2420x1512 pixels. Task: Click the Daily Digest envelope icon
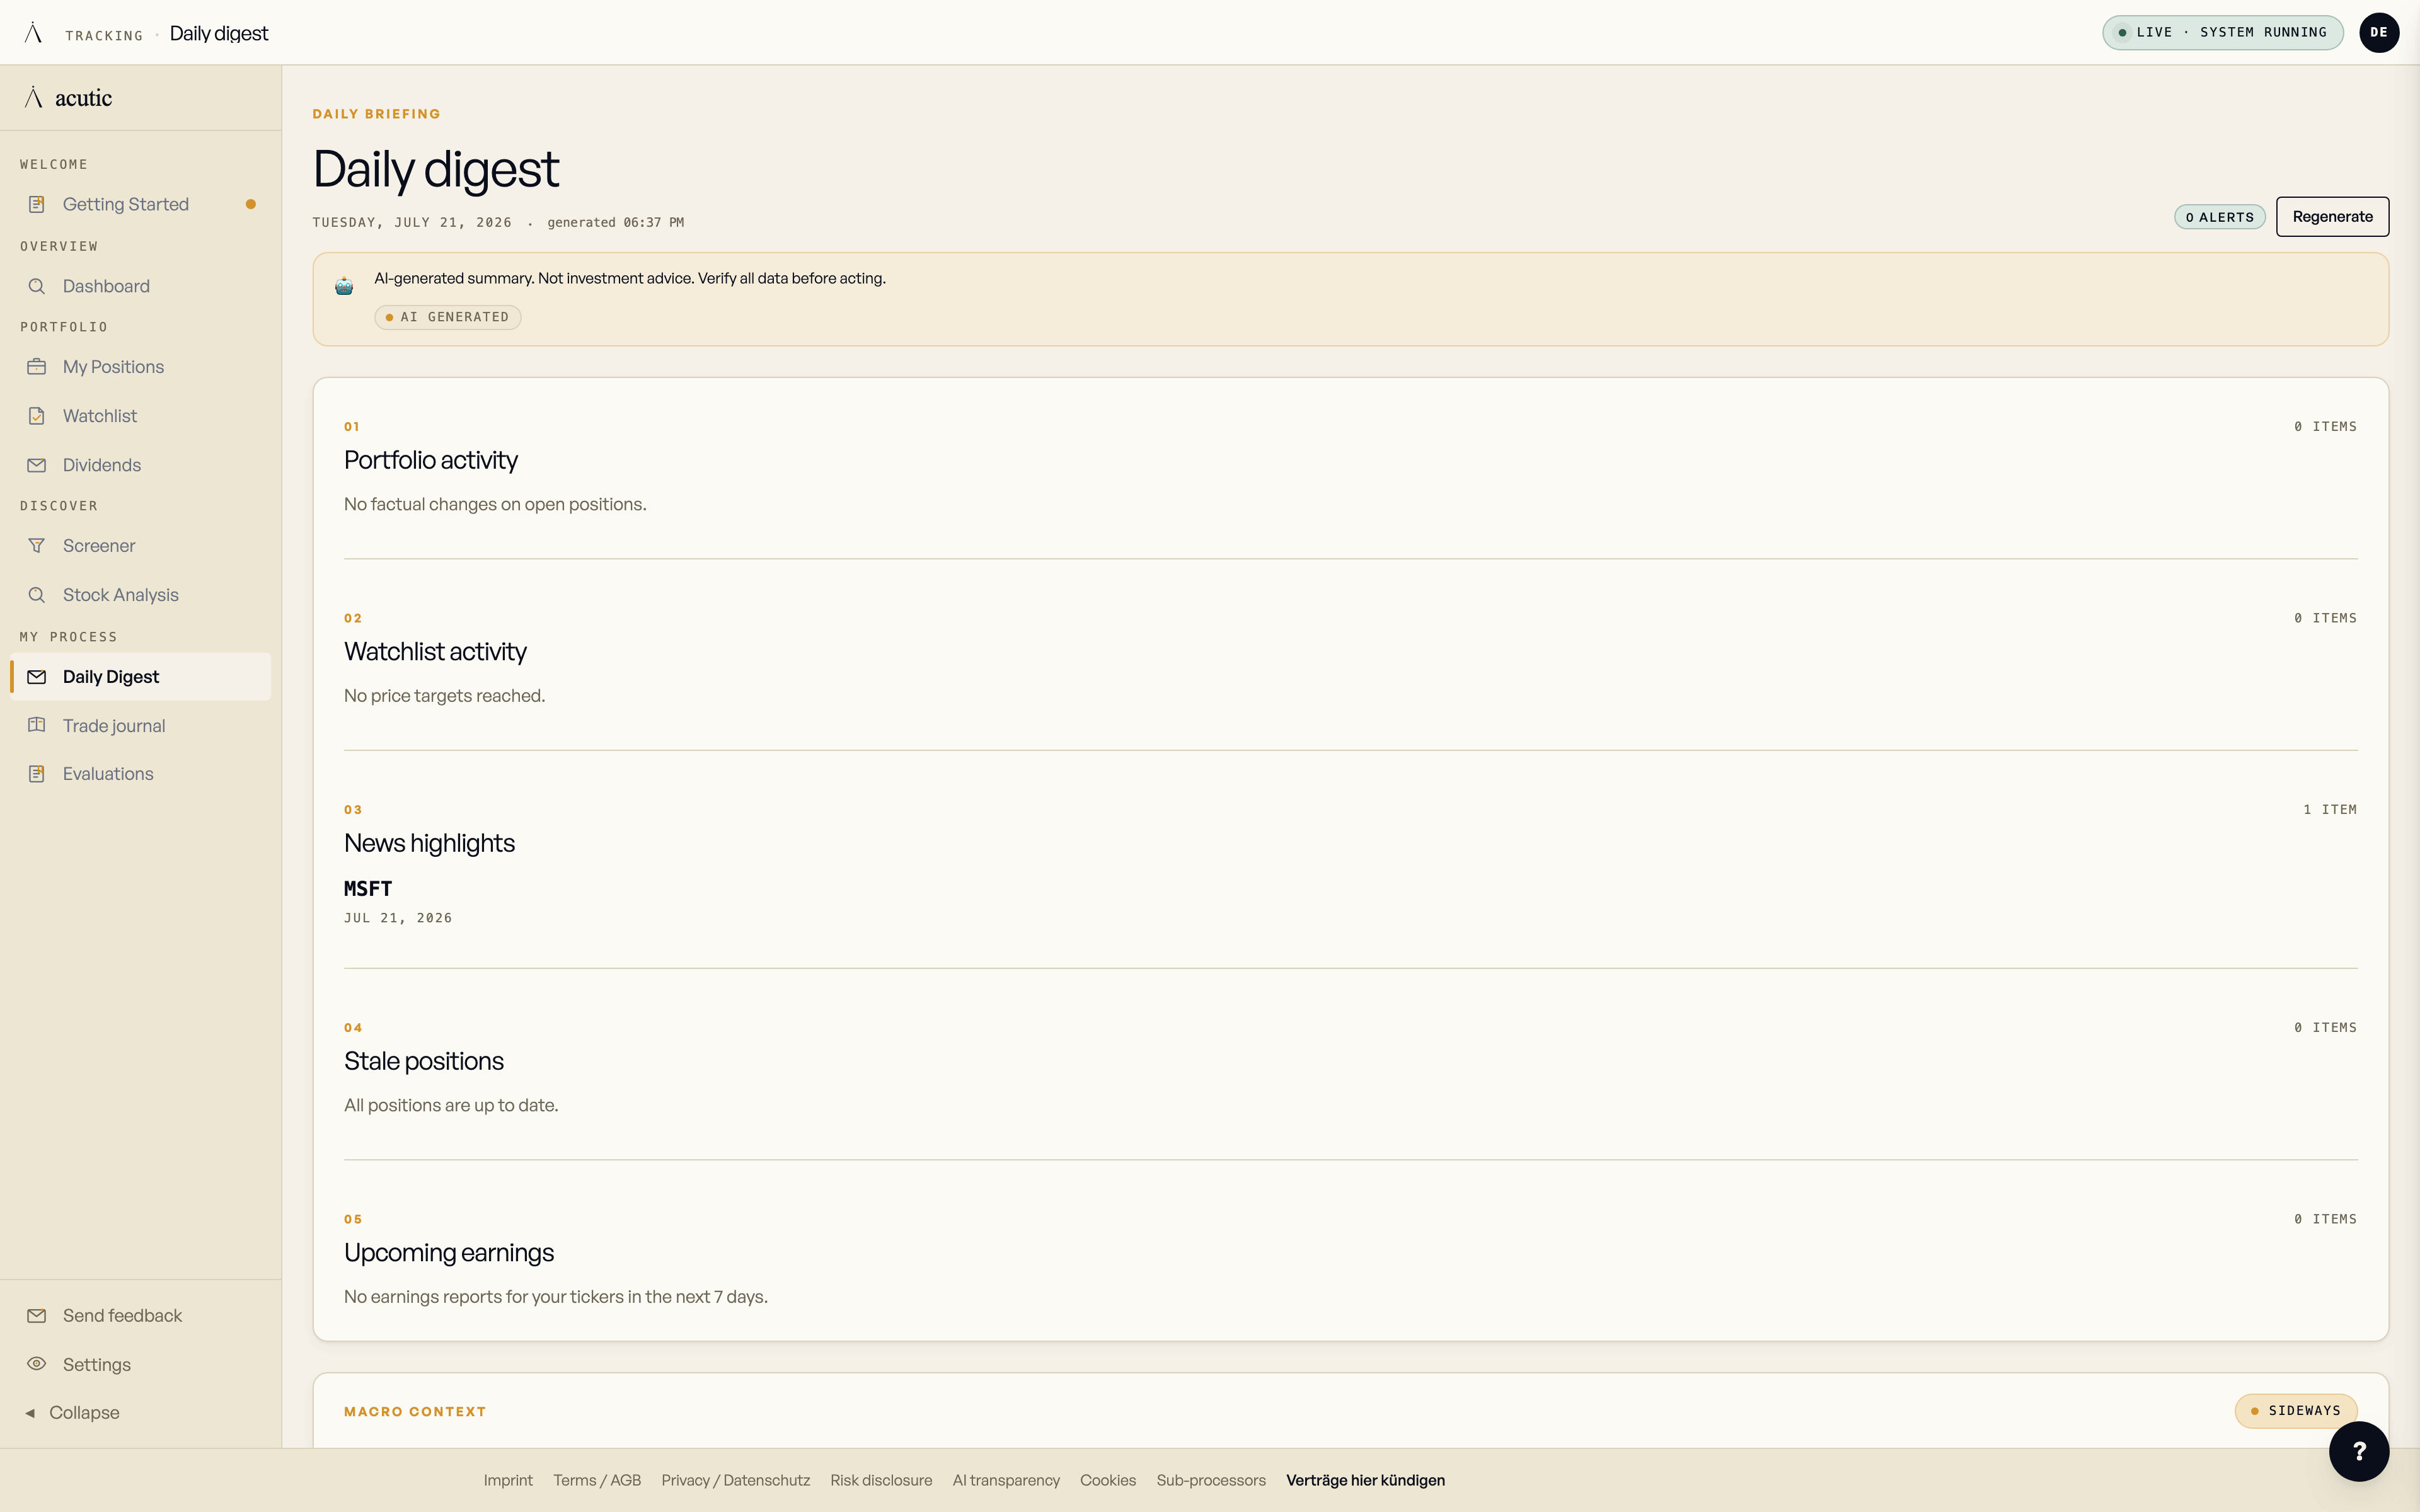click(37, 677)
